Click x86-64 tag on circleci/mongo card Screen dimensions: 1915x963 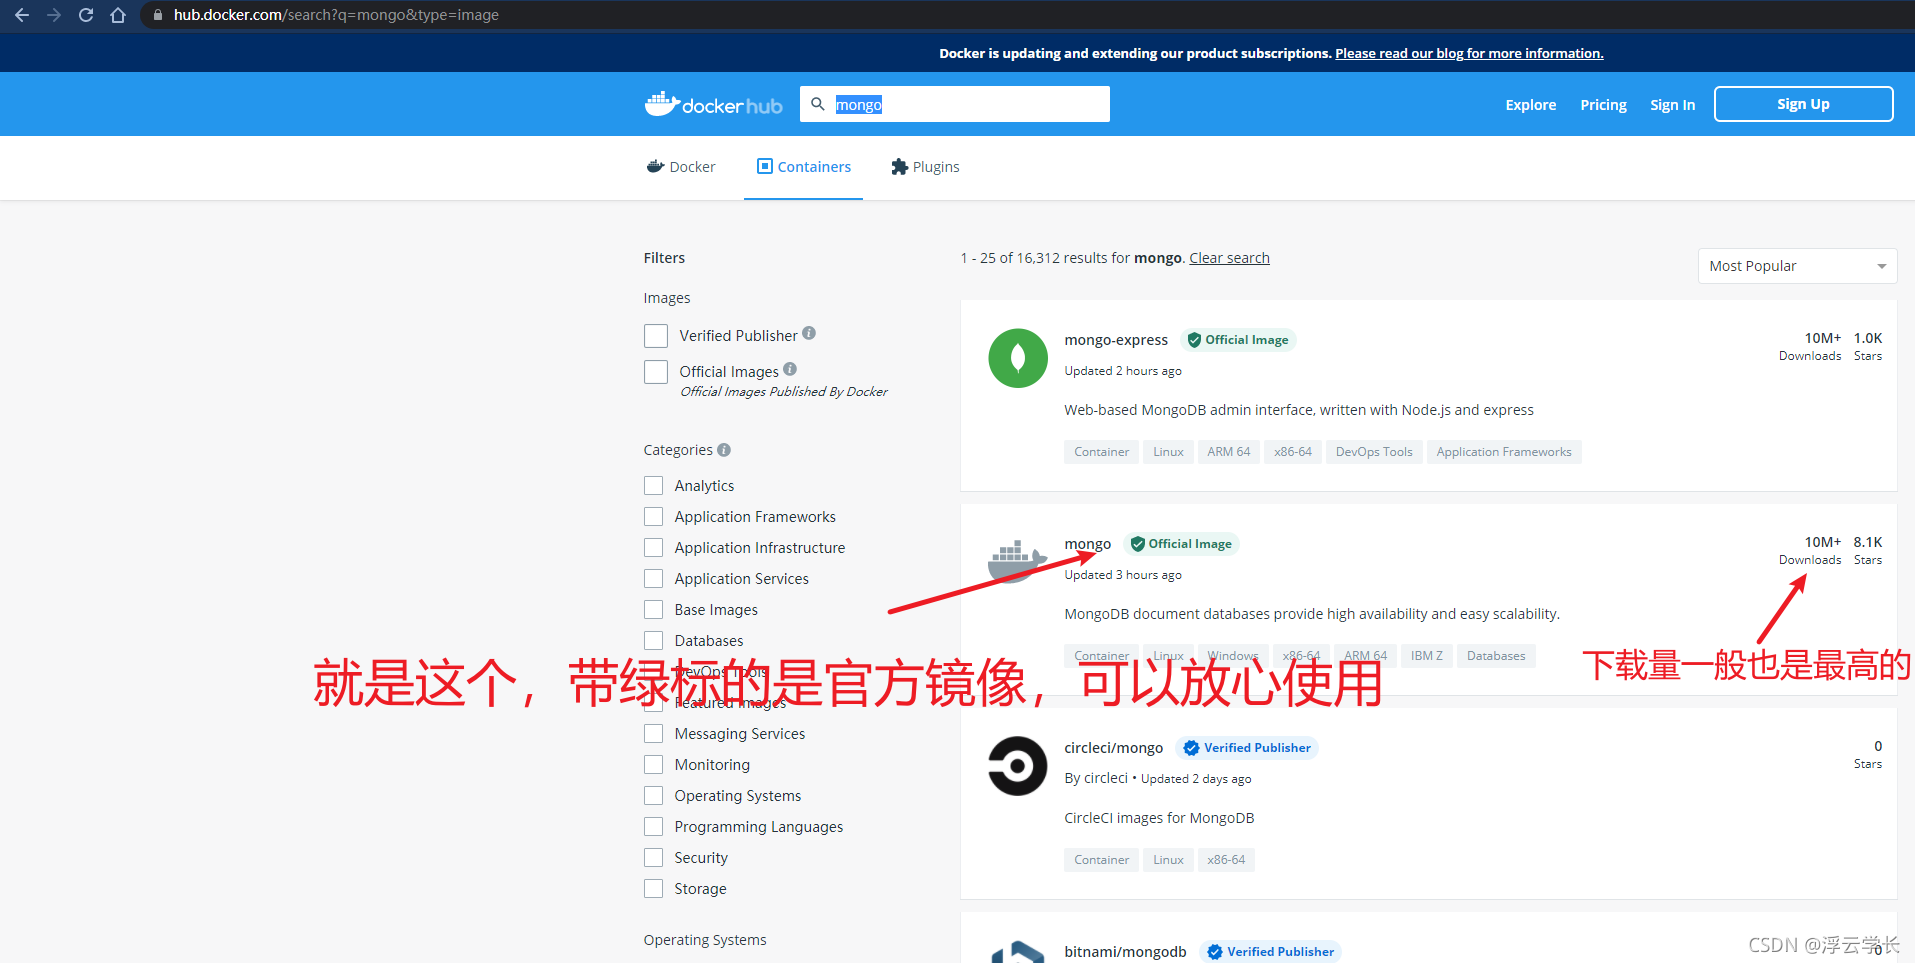pos(1226,860)
